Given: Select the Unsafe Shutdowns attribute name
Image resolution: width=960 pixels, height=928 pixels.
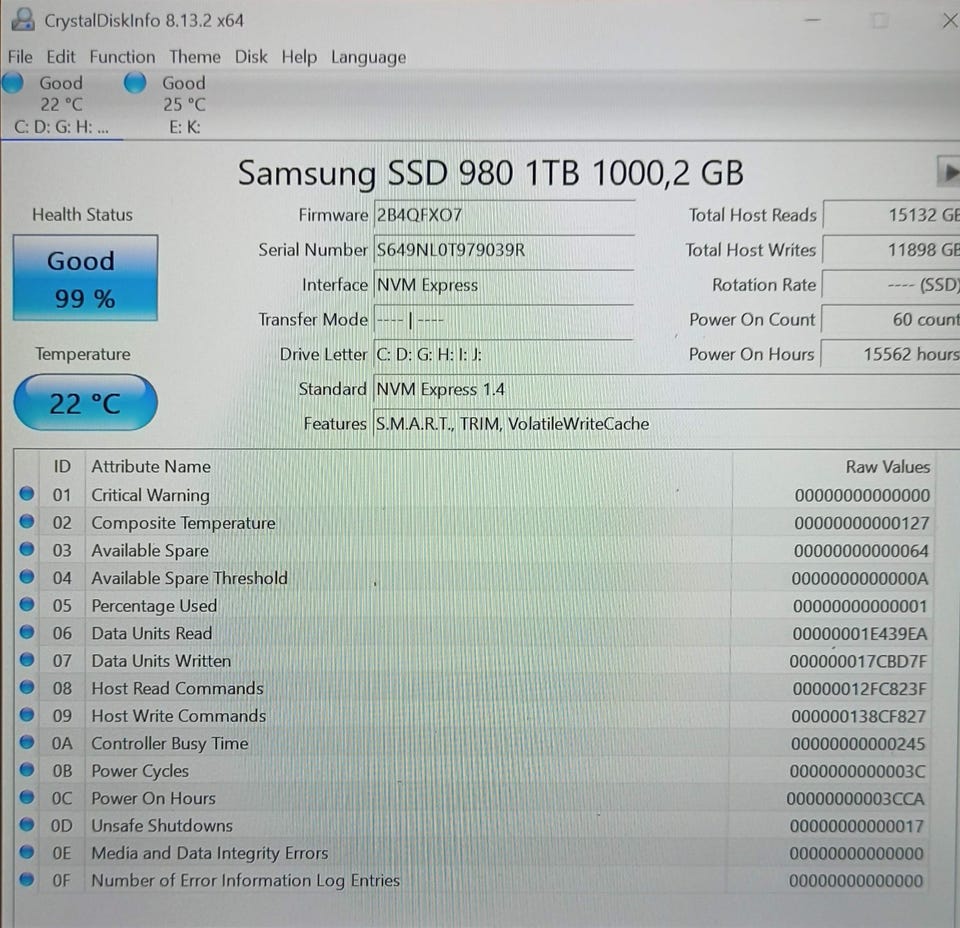Looking at the screenshot, I should pos(162,826).
